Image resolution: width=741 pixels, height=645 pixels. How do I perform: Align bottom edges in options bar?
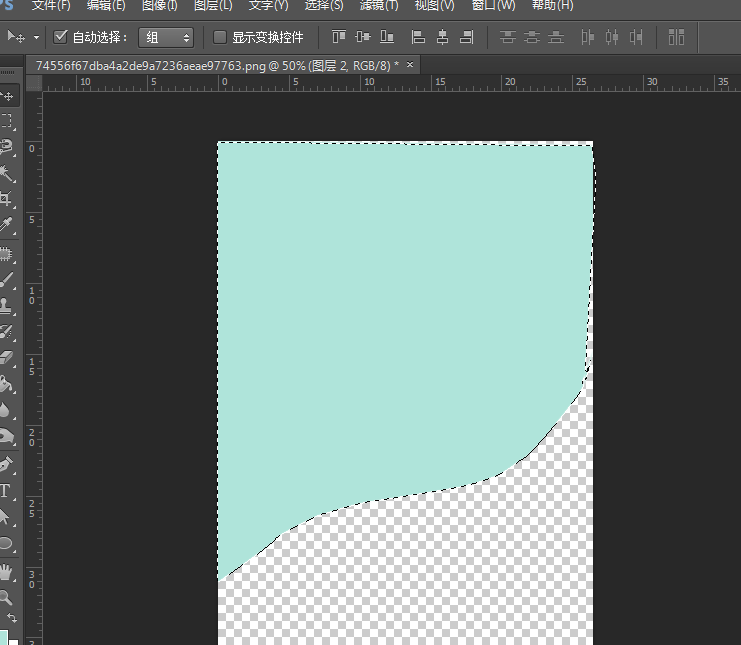387,36
